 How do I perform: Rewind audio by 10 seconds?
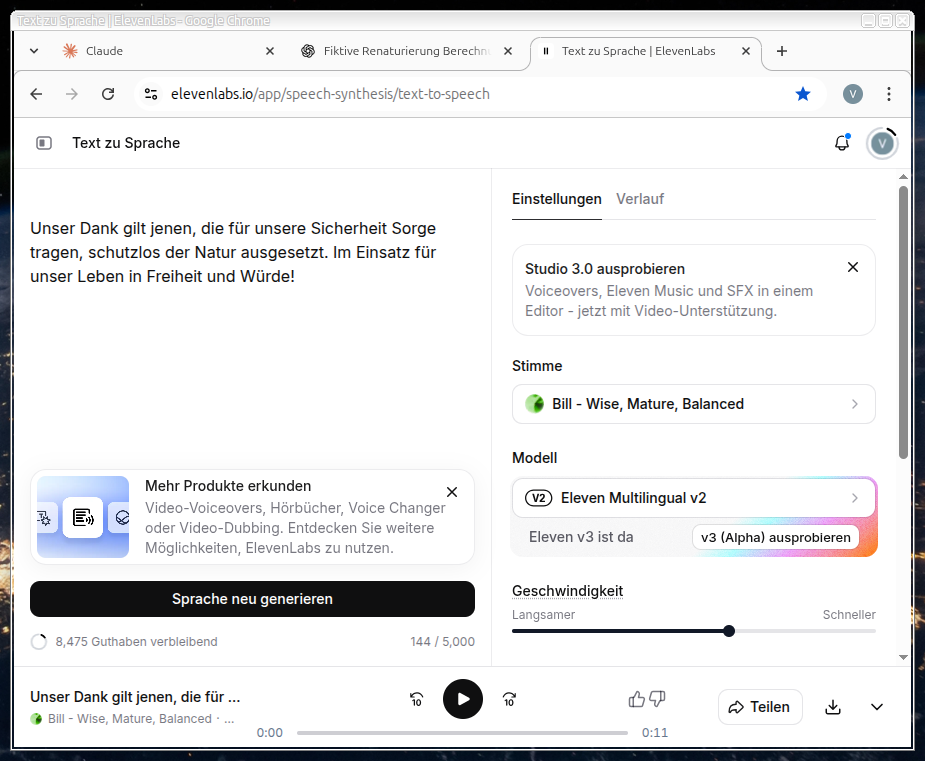click(x=416, y=700)
